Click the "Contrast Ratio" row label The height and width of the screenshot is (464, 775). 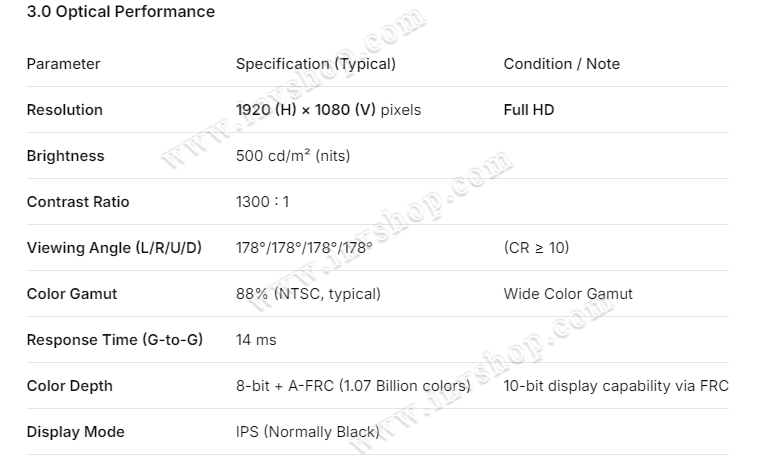tap(77, 202)
